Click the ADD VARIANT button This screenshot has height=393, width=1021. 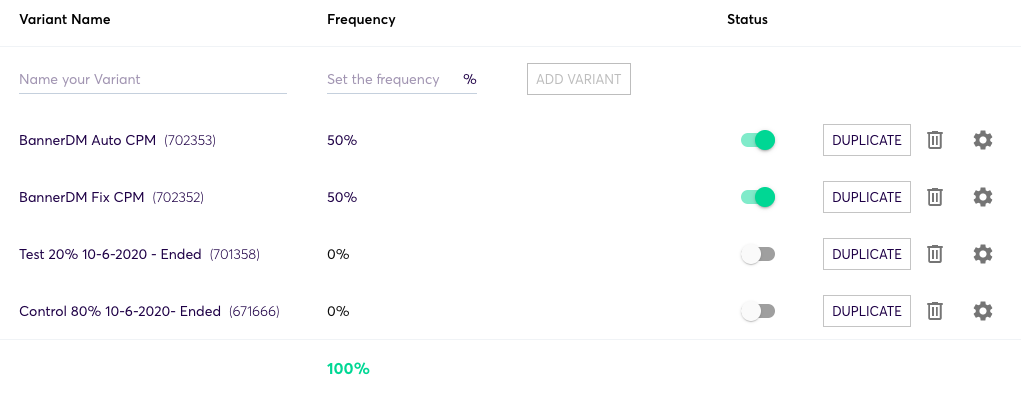pyautogui.click(x=579, y=79)
